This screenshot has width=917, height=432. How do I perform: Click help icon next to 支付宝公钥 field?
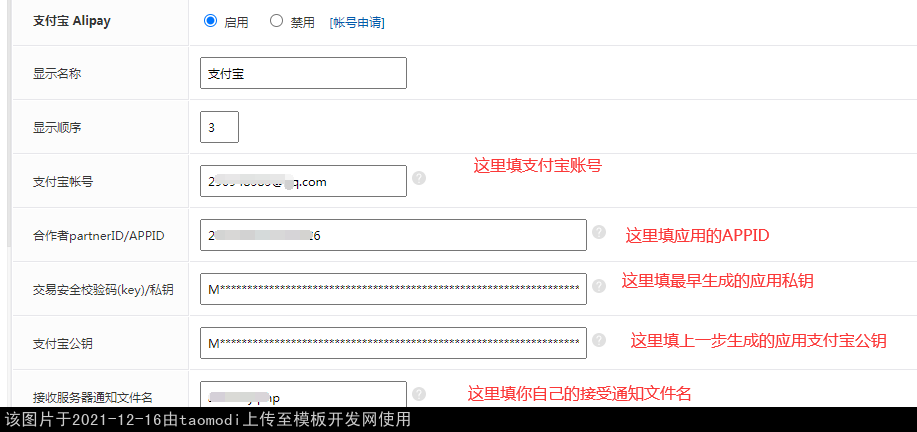599,340
